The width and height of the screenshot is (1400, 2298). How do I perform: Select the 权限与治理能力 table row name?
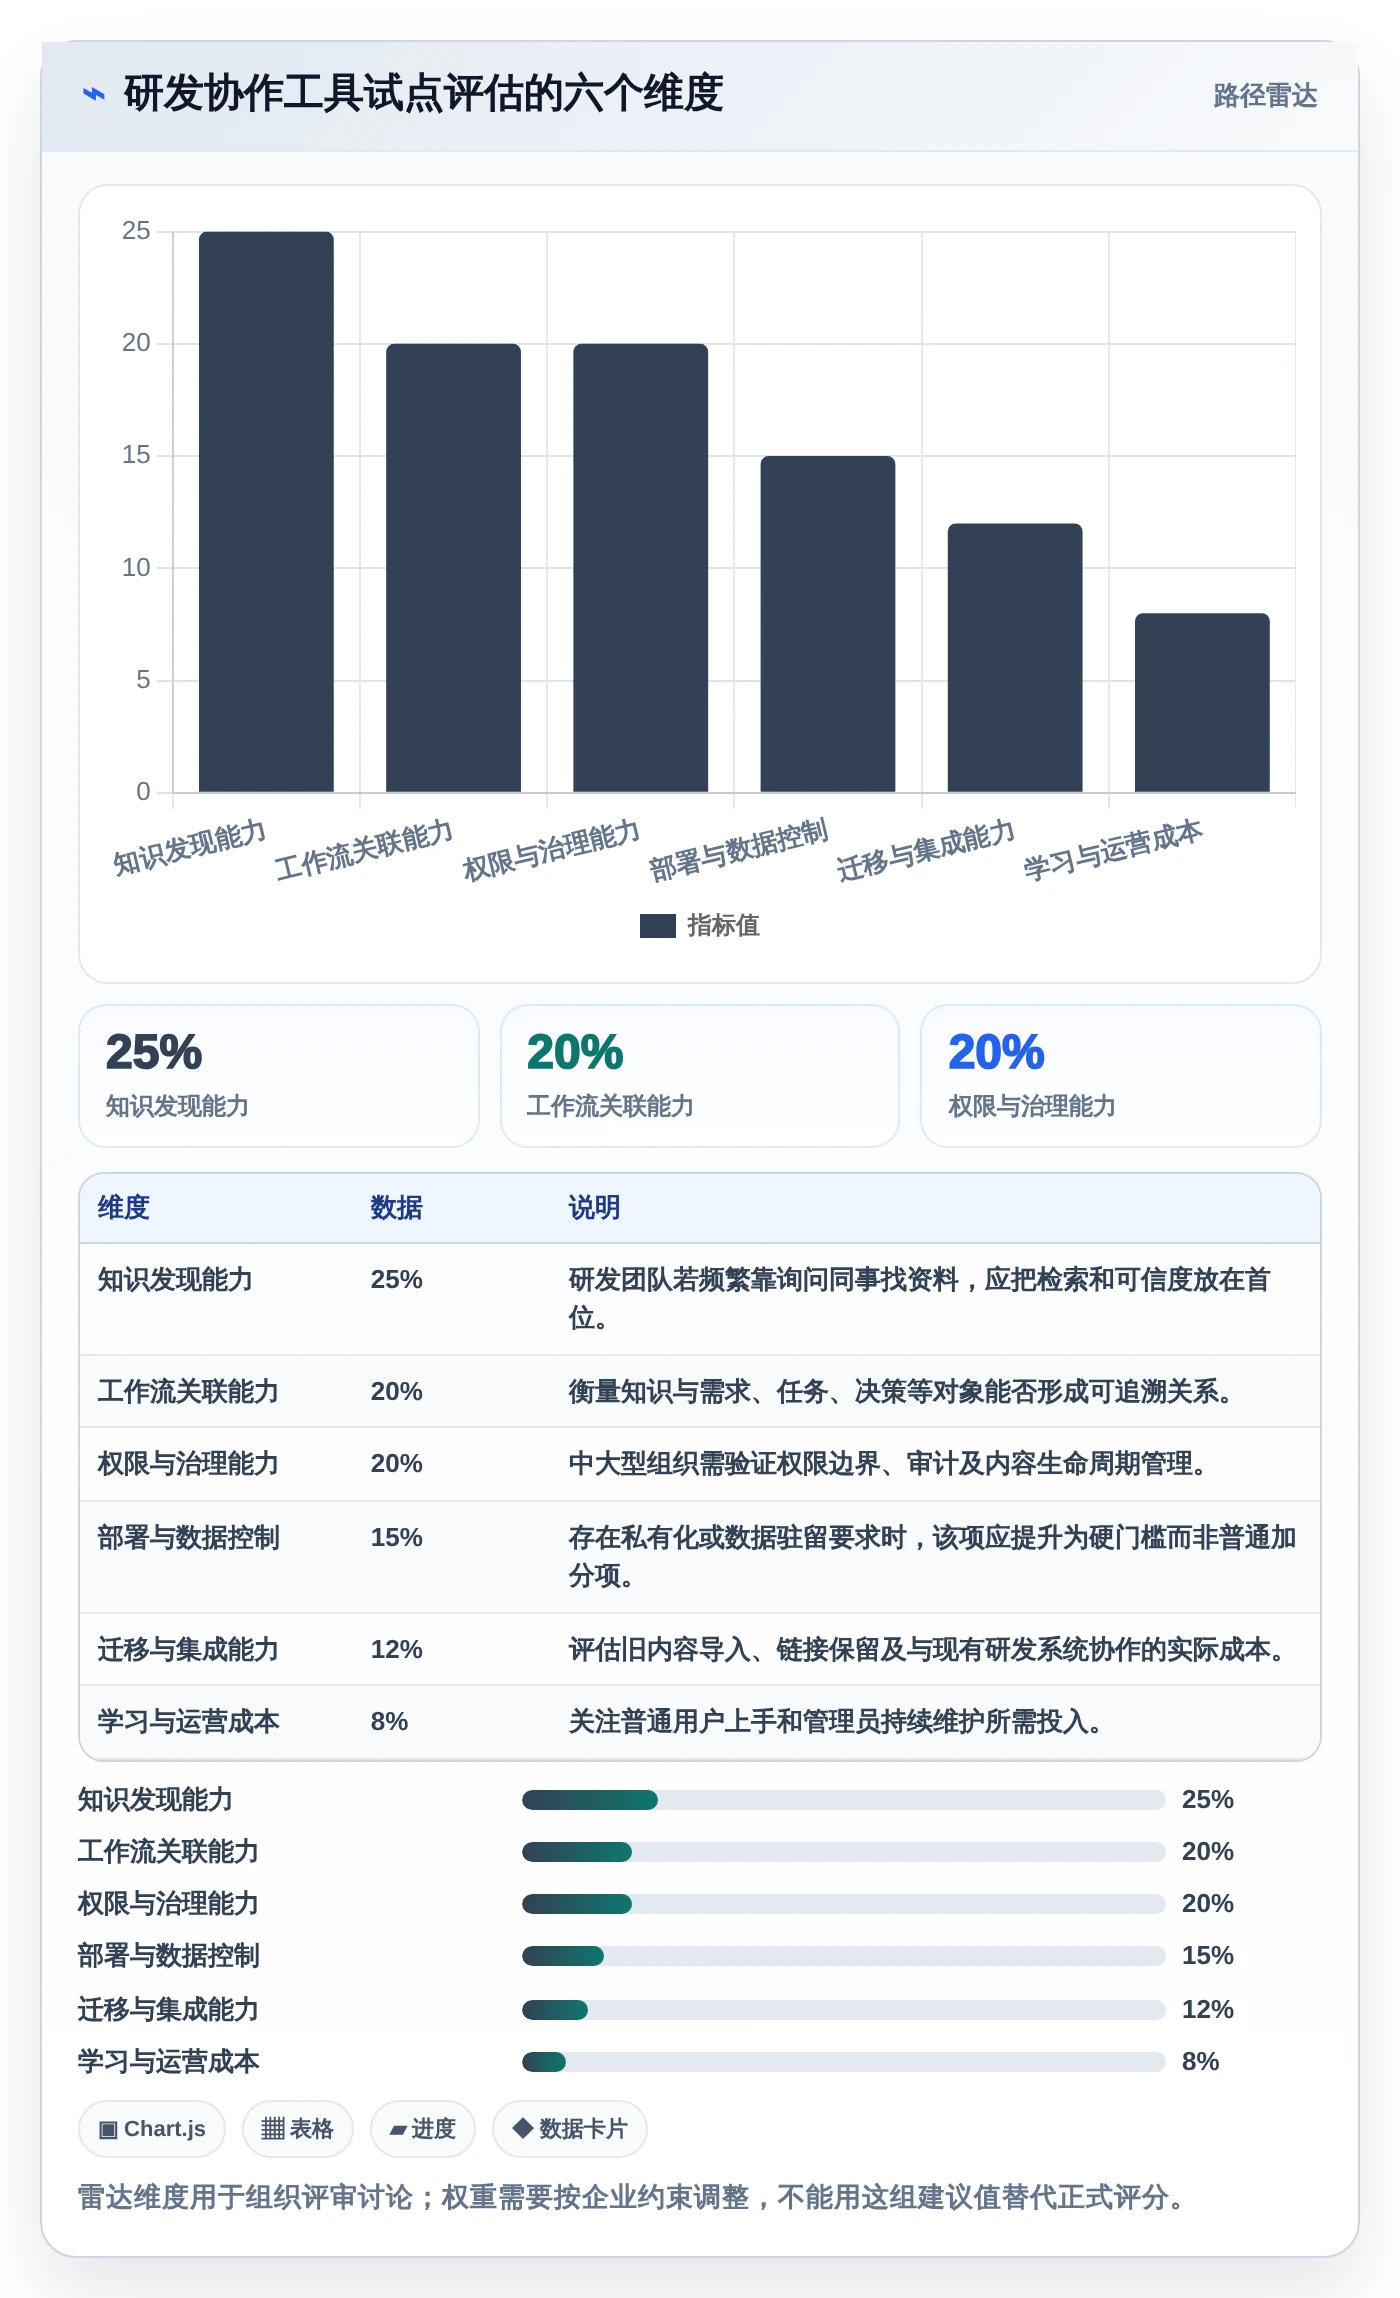tap(188, 1464)
